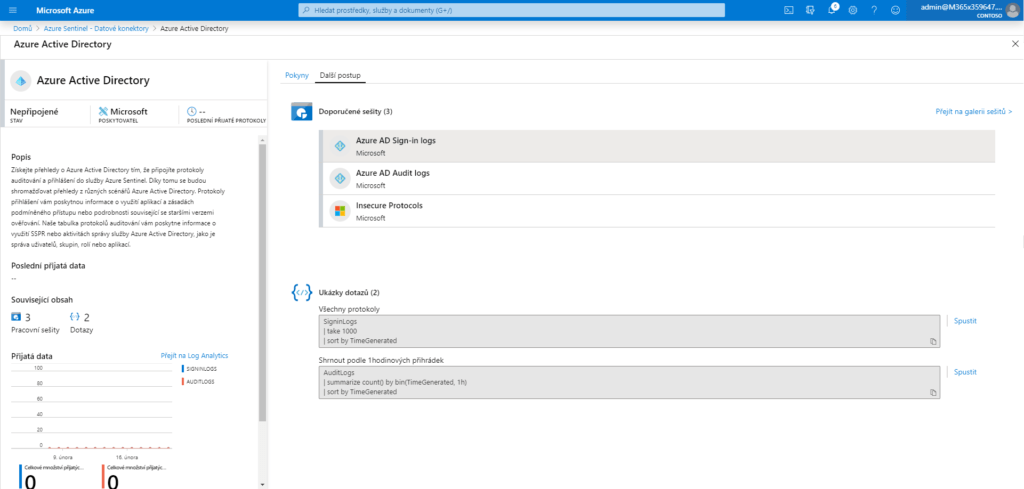Switch to the Pokyny tab

[297, 75]
